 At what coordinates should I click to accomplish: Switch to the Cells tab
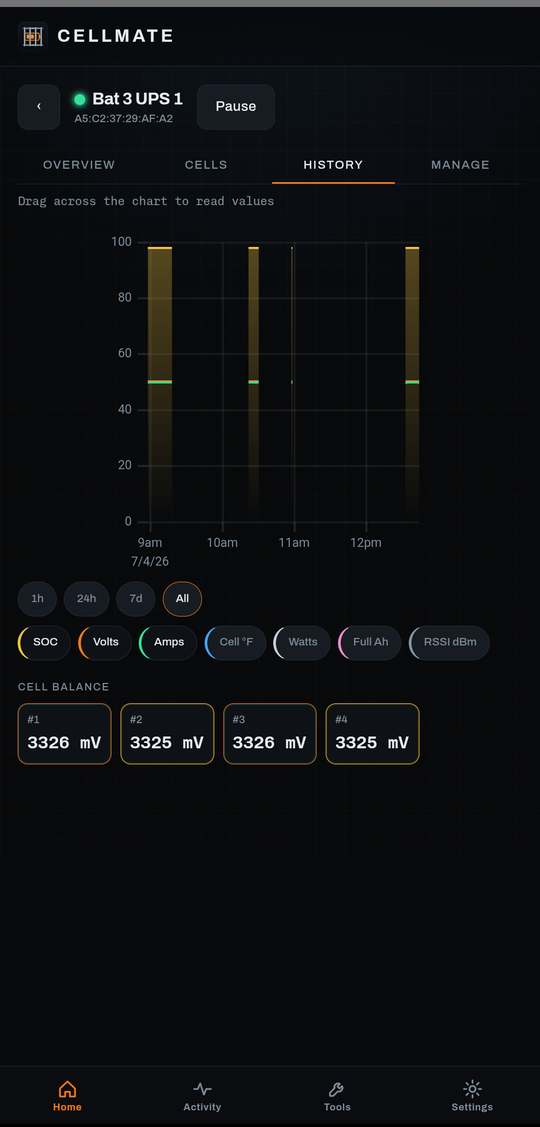[206, 165]
